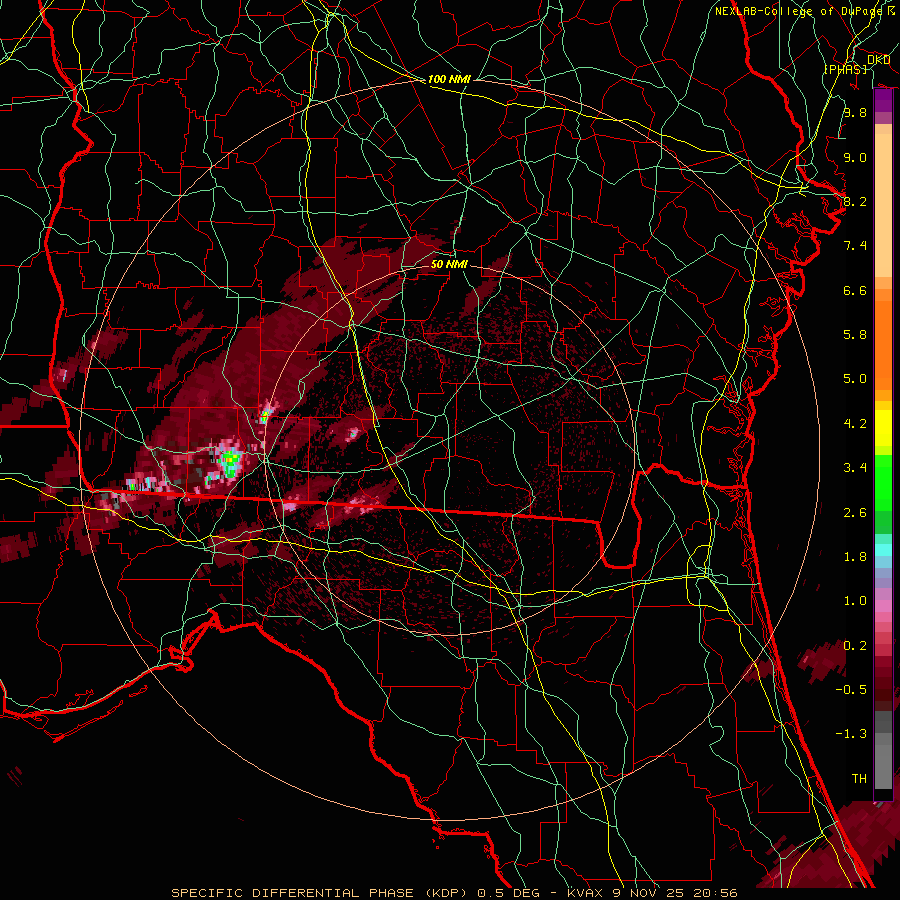Click the 5.0 scale value

[855, 379]
